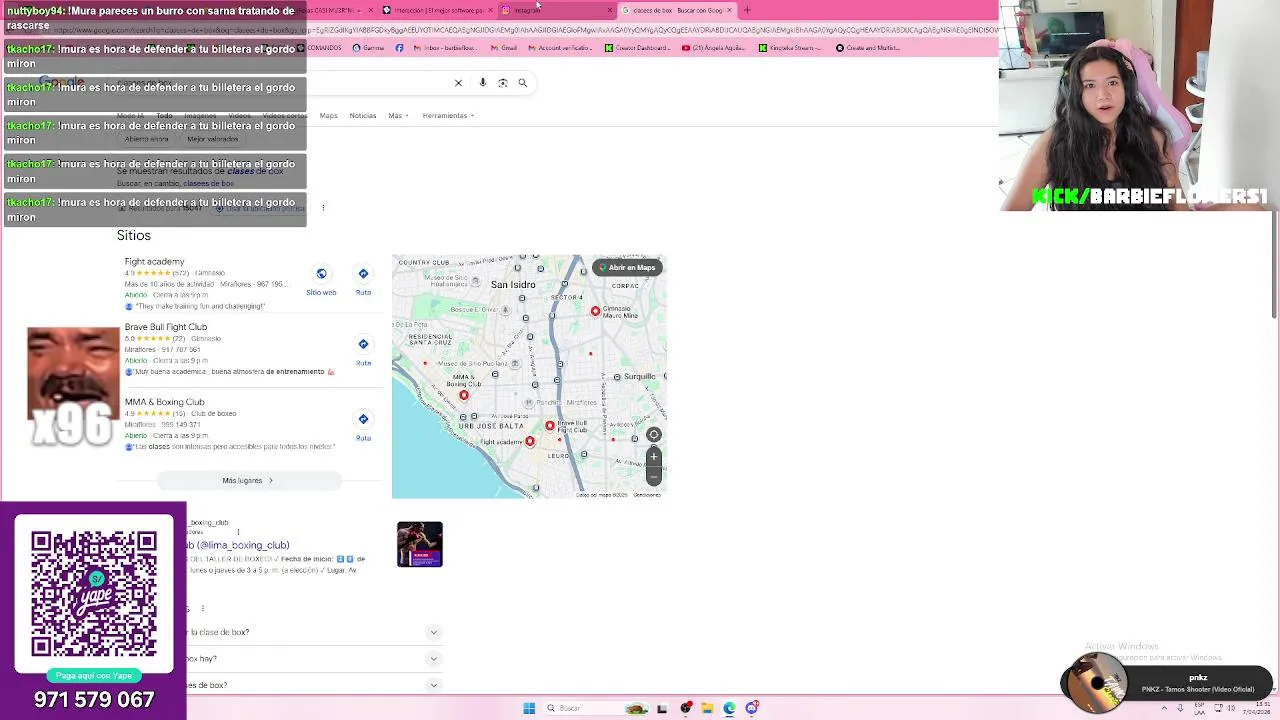Viewport: 1280px width, 720px height.
Task: Zoom in on the map
Action: (654, 457)
